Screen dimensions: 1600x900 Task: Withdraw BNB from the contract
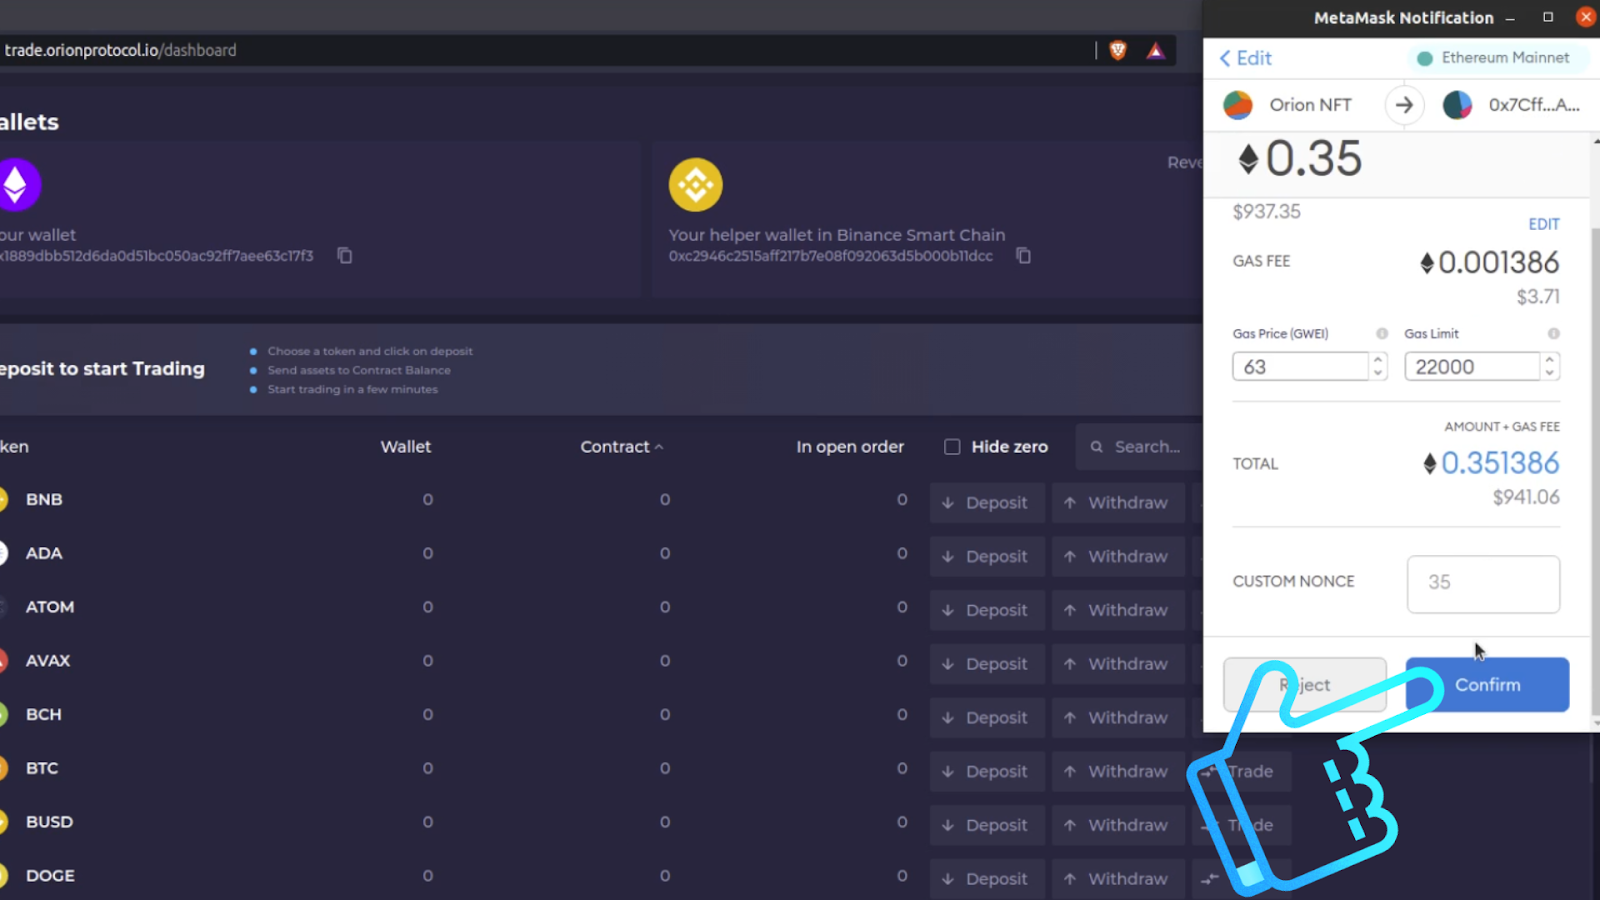(1118, 503)
